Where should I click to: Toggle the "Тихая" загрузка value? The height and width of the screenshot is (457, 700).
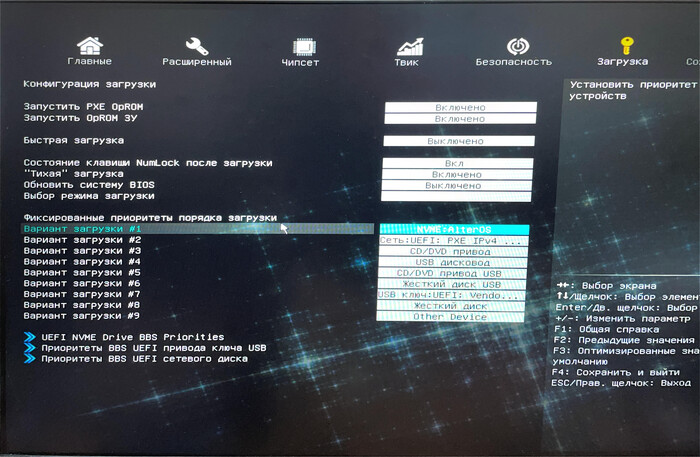tap(459, 174)
